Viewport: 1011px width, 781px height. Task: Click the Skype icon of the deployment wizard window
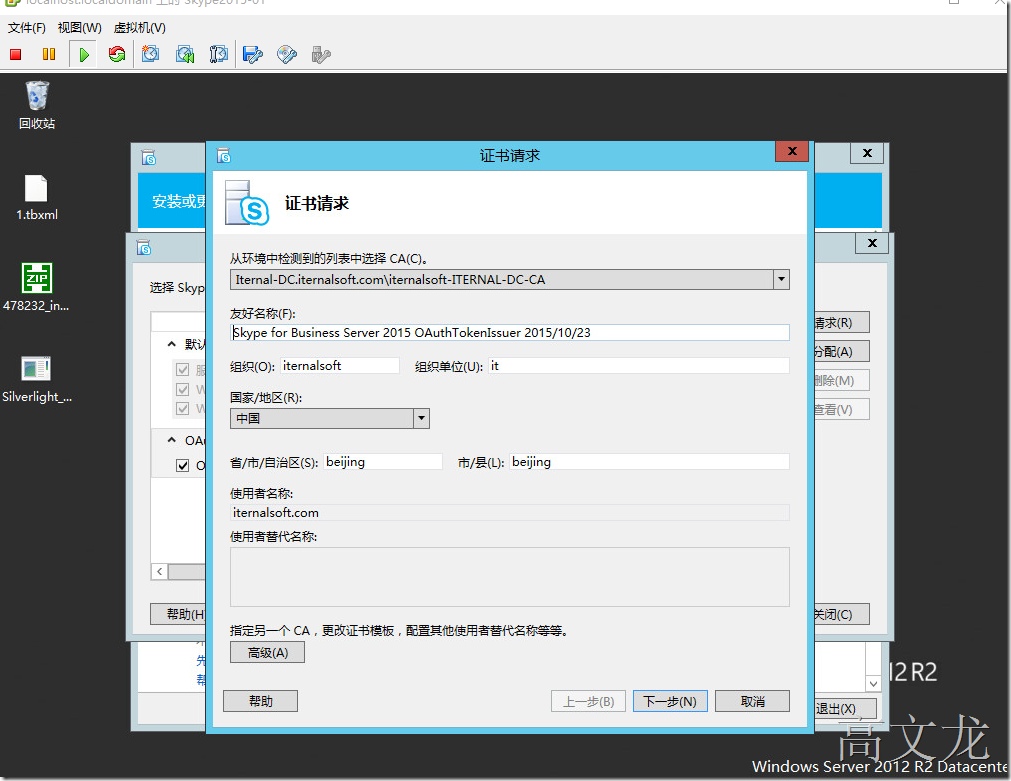click(149, 157)
